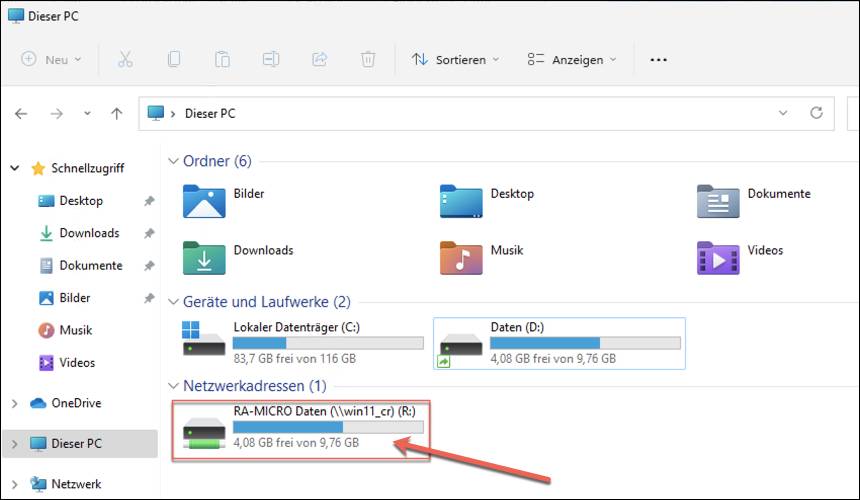Collapse the Geräte und Laufwerke group

point(173,302)
